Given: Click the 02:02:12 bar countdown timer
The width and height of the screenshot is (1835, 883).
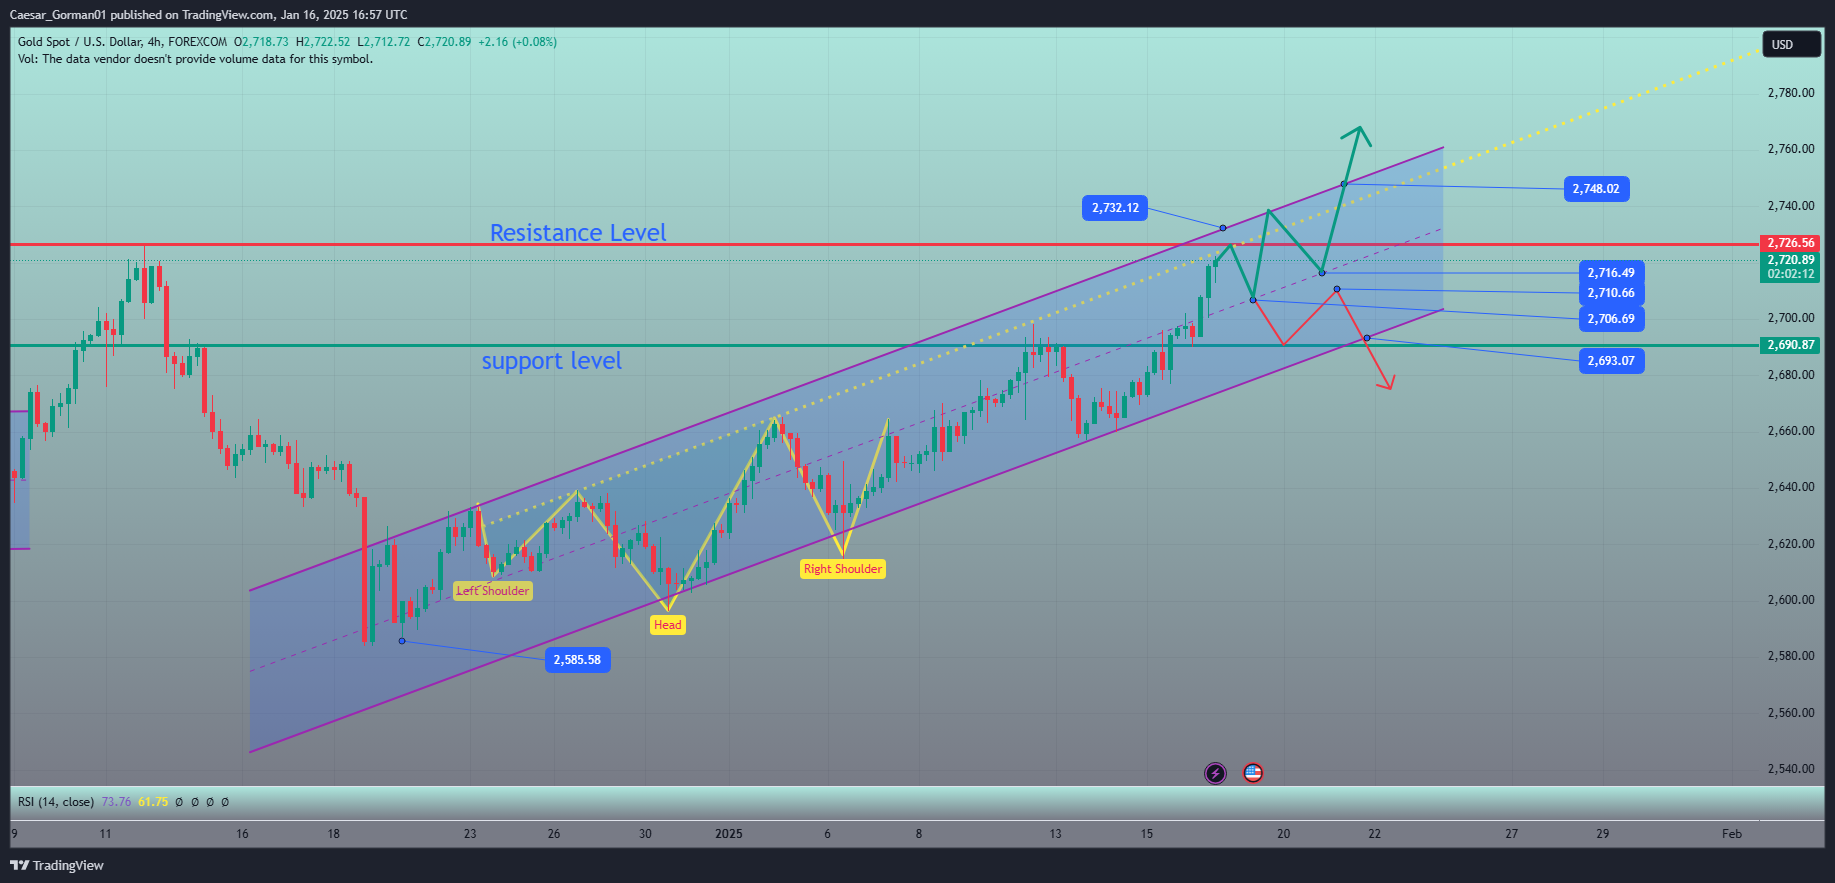Looking at the screenshot, I should tap(1790, 274).
